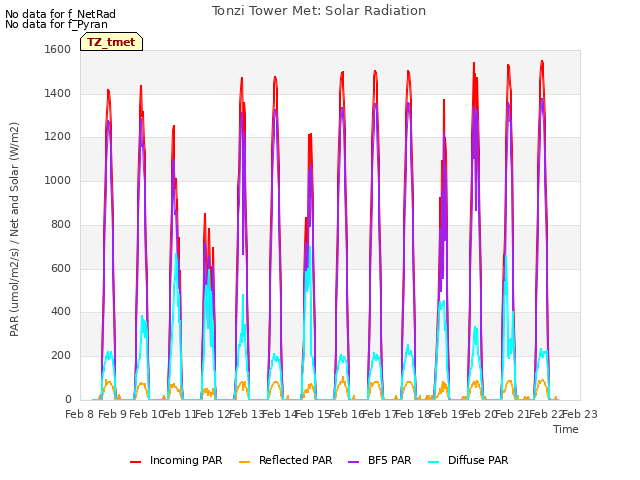Click the Feb 8 x-axis date label

[80, 414]
